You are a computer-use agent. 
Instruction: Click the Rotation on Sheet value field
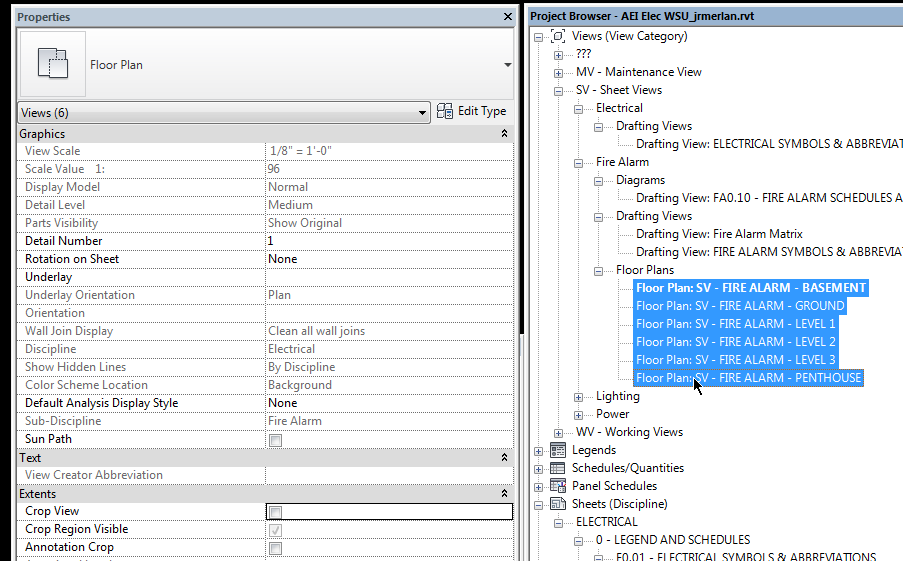pyautogui.click(x=388, y=259)
